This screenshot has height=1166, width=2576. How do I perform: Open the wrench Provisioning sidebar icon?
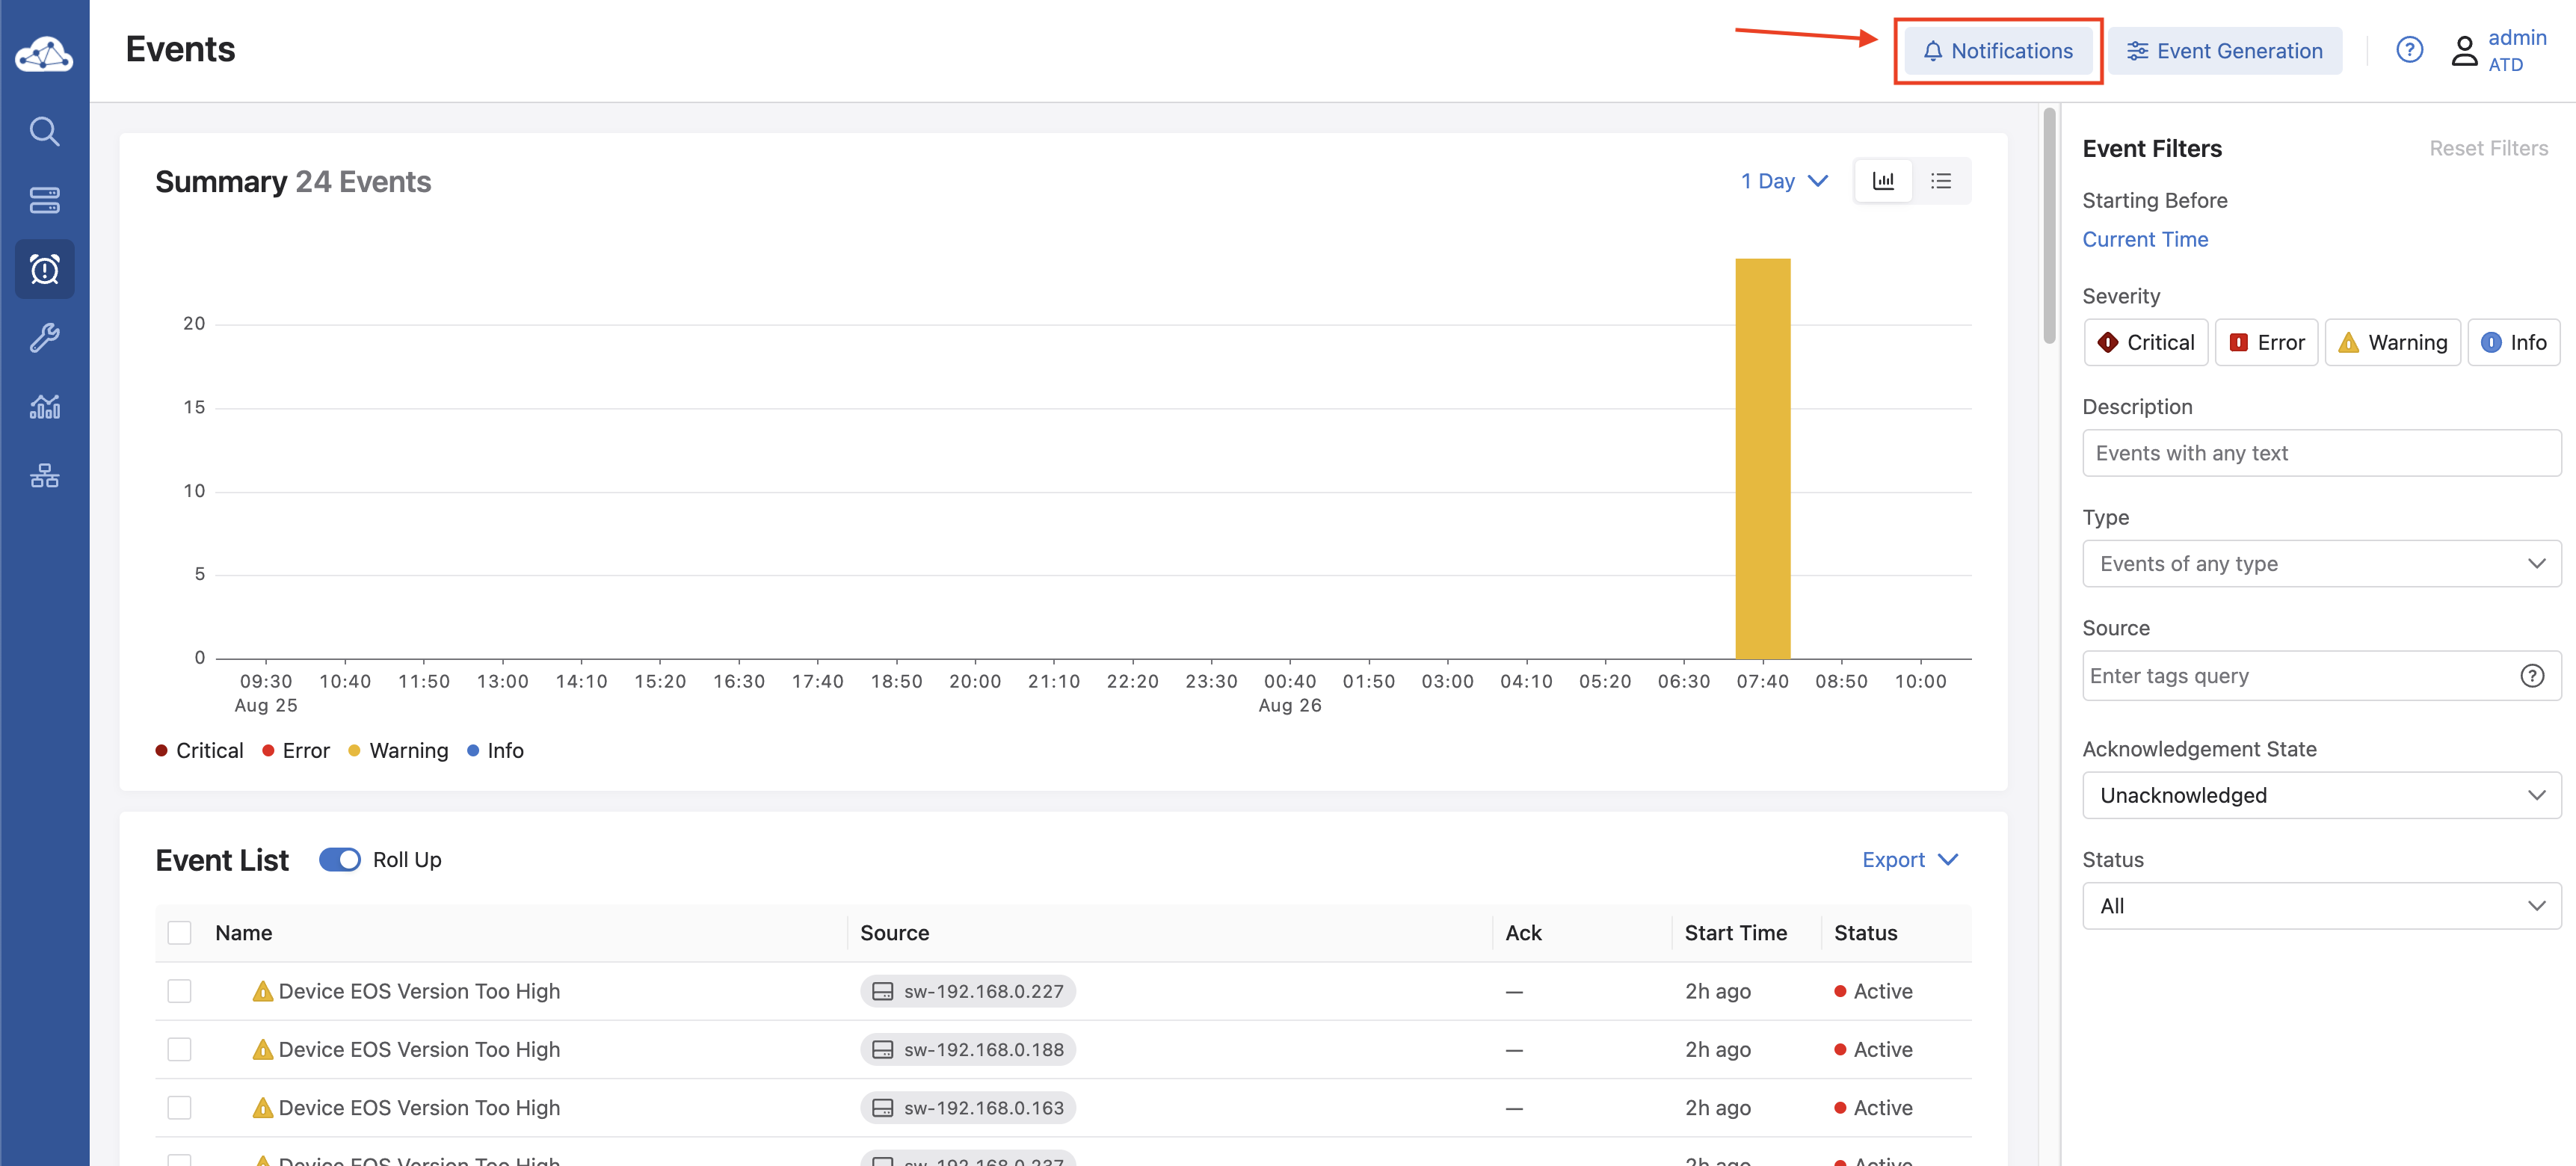click(44, 338)
